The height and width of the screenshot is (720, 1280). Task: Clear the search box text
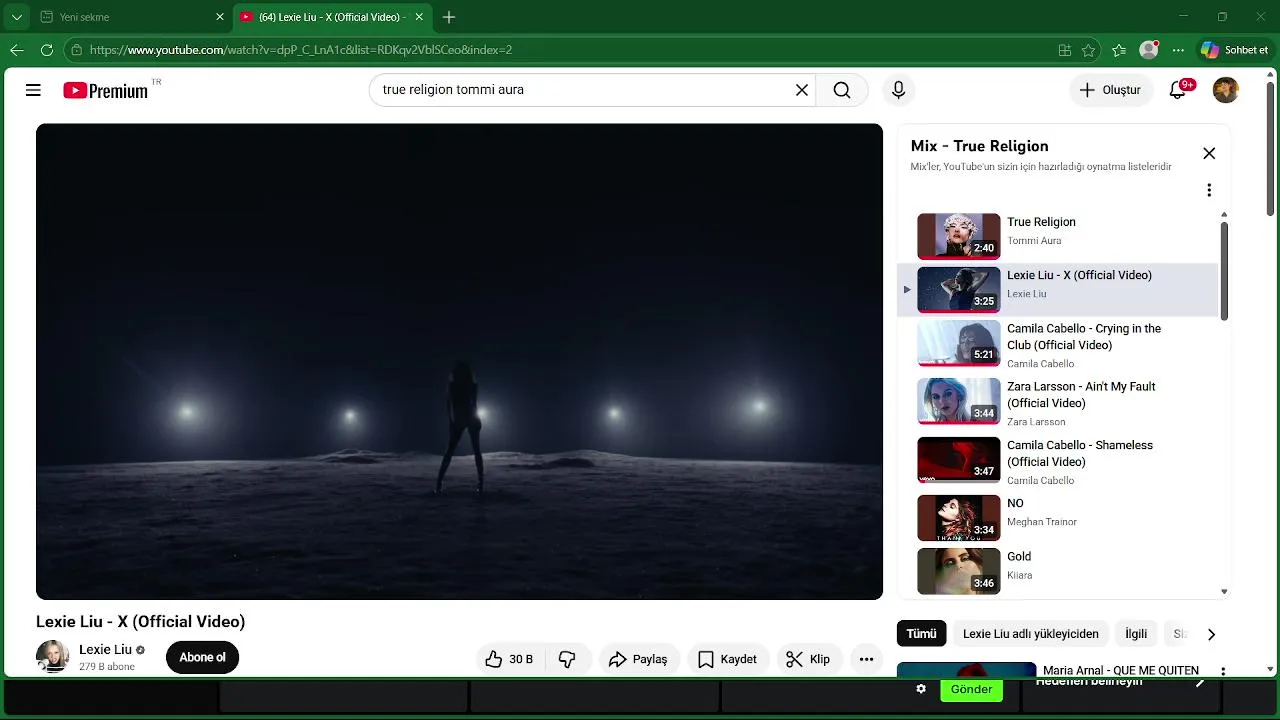point(802,90)
